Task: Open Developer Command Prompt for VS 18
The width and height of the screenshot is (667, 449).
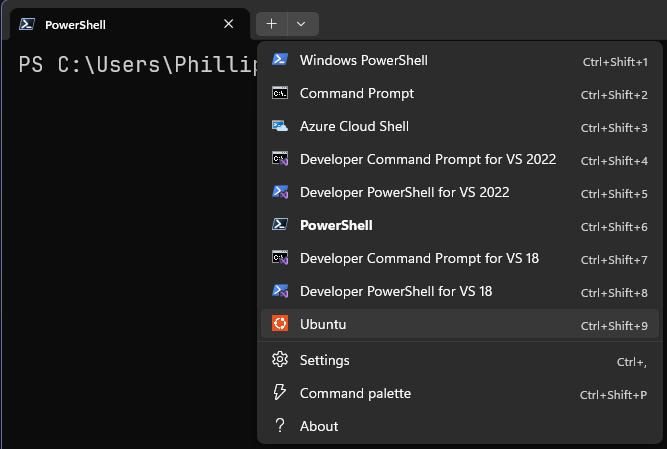Action: [460, 258]
